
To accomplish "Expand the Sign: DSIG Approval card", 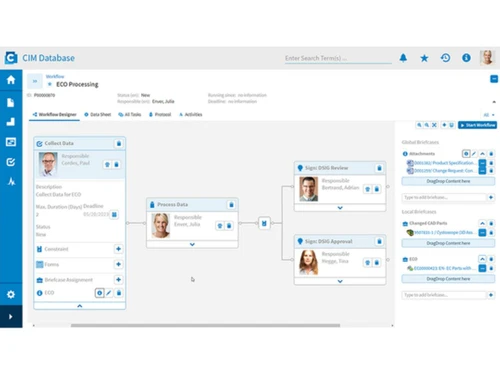I will [340, 281].
